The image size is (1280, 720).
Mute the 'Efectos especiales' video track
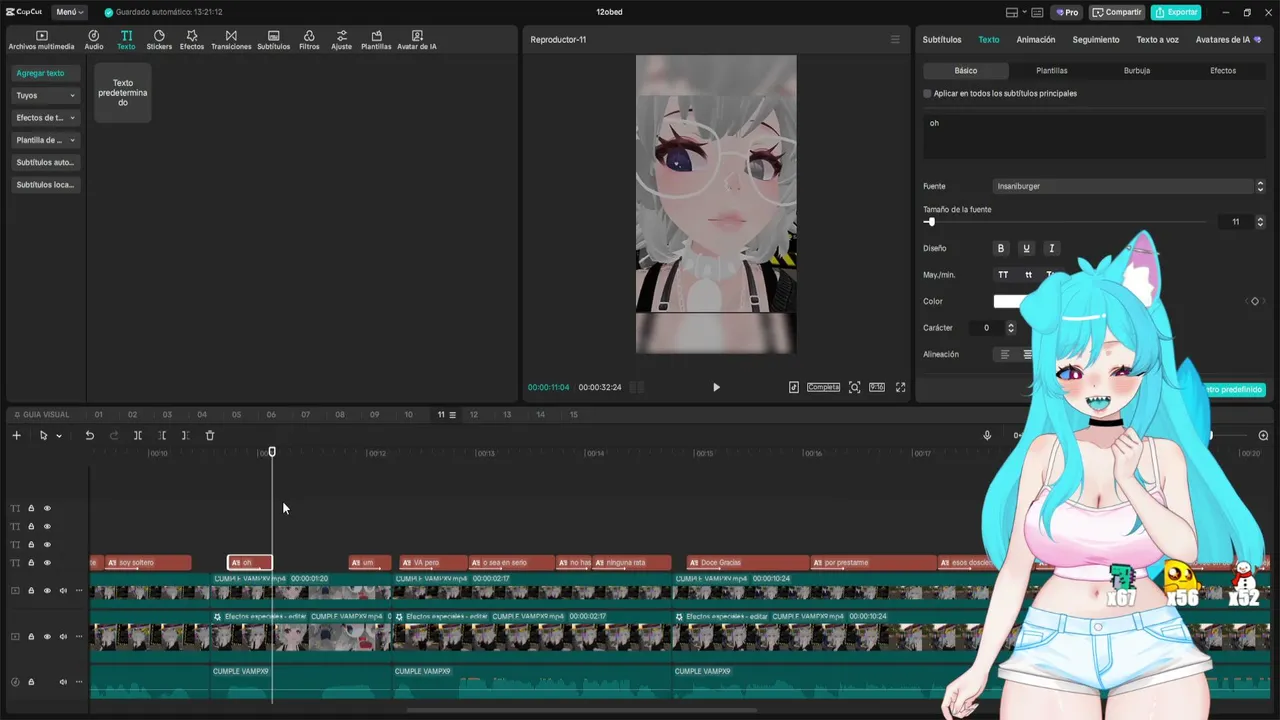[x=63, y=636]
